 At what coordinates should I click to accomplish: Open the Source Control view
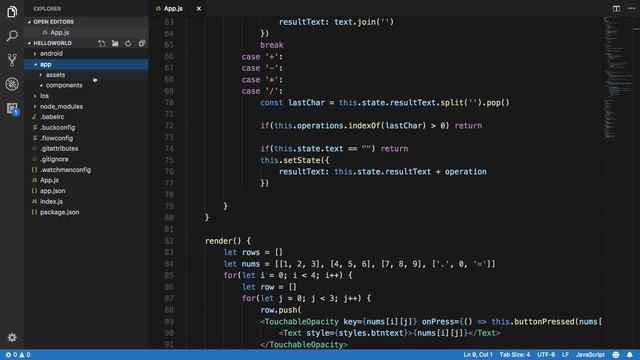[x=12, y=60]
